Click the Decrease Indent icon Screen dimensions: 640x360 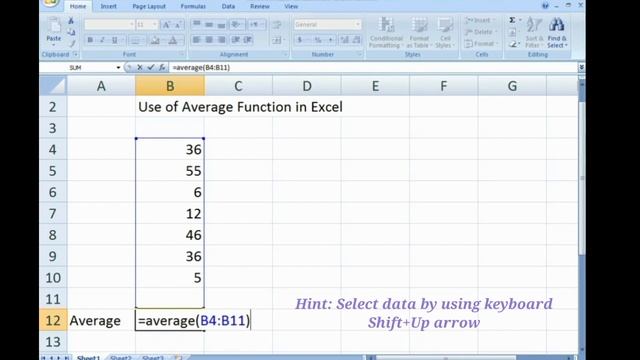pos(236,40)
